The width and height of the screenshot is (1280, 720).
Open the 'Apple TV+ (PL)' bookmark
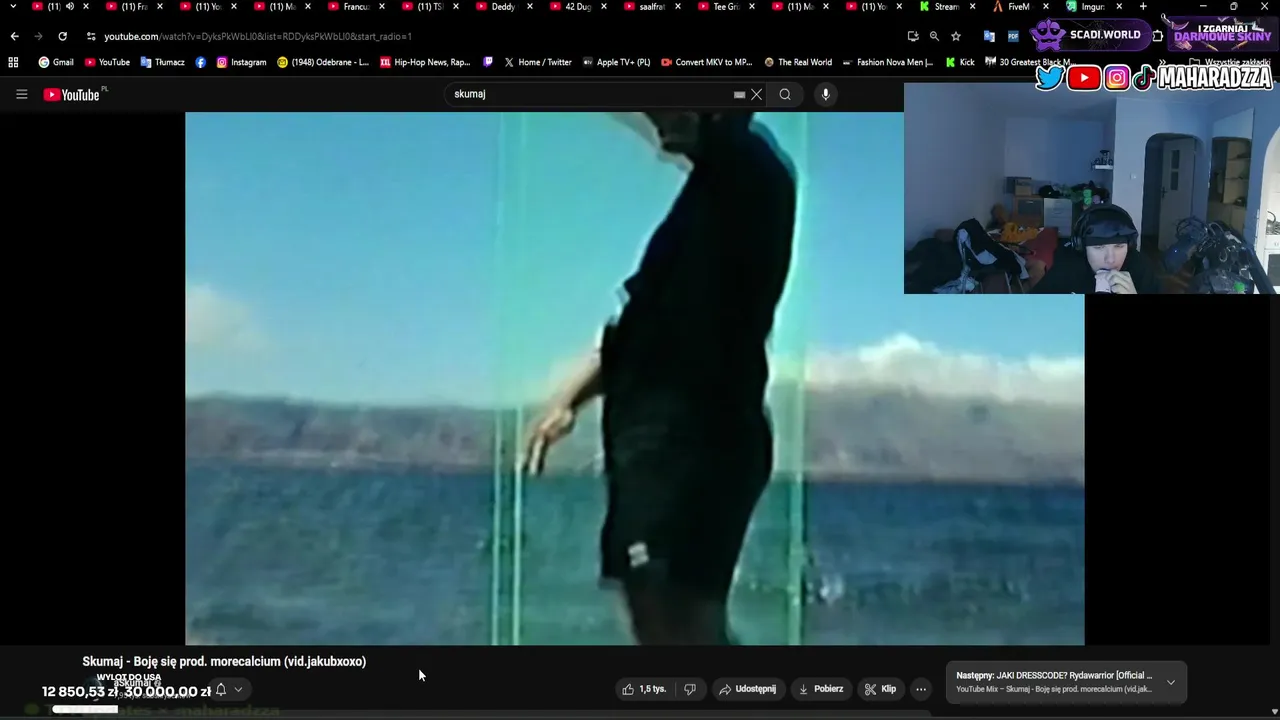click(x=616, y=62)
